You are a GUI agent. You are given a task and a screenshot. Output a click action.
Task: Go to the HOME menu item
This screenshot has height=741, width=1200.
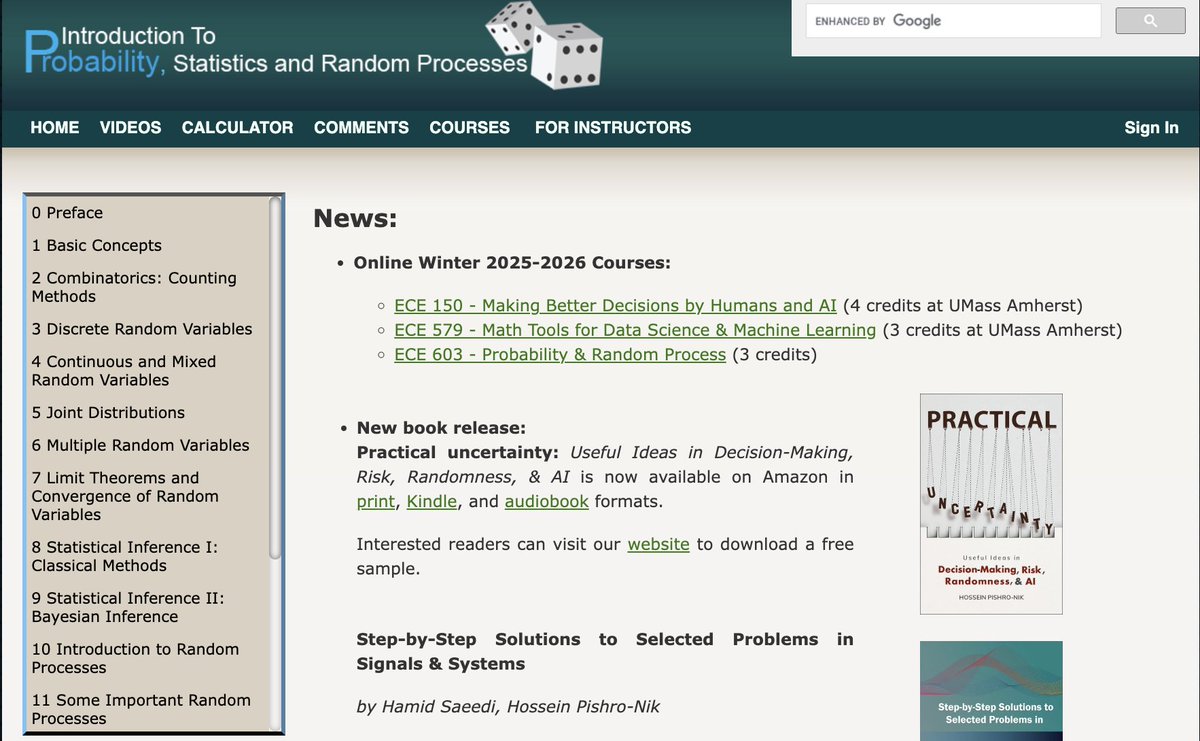[x=55, y=127]
